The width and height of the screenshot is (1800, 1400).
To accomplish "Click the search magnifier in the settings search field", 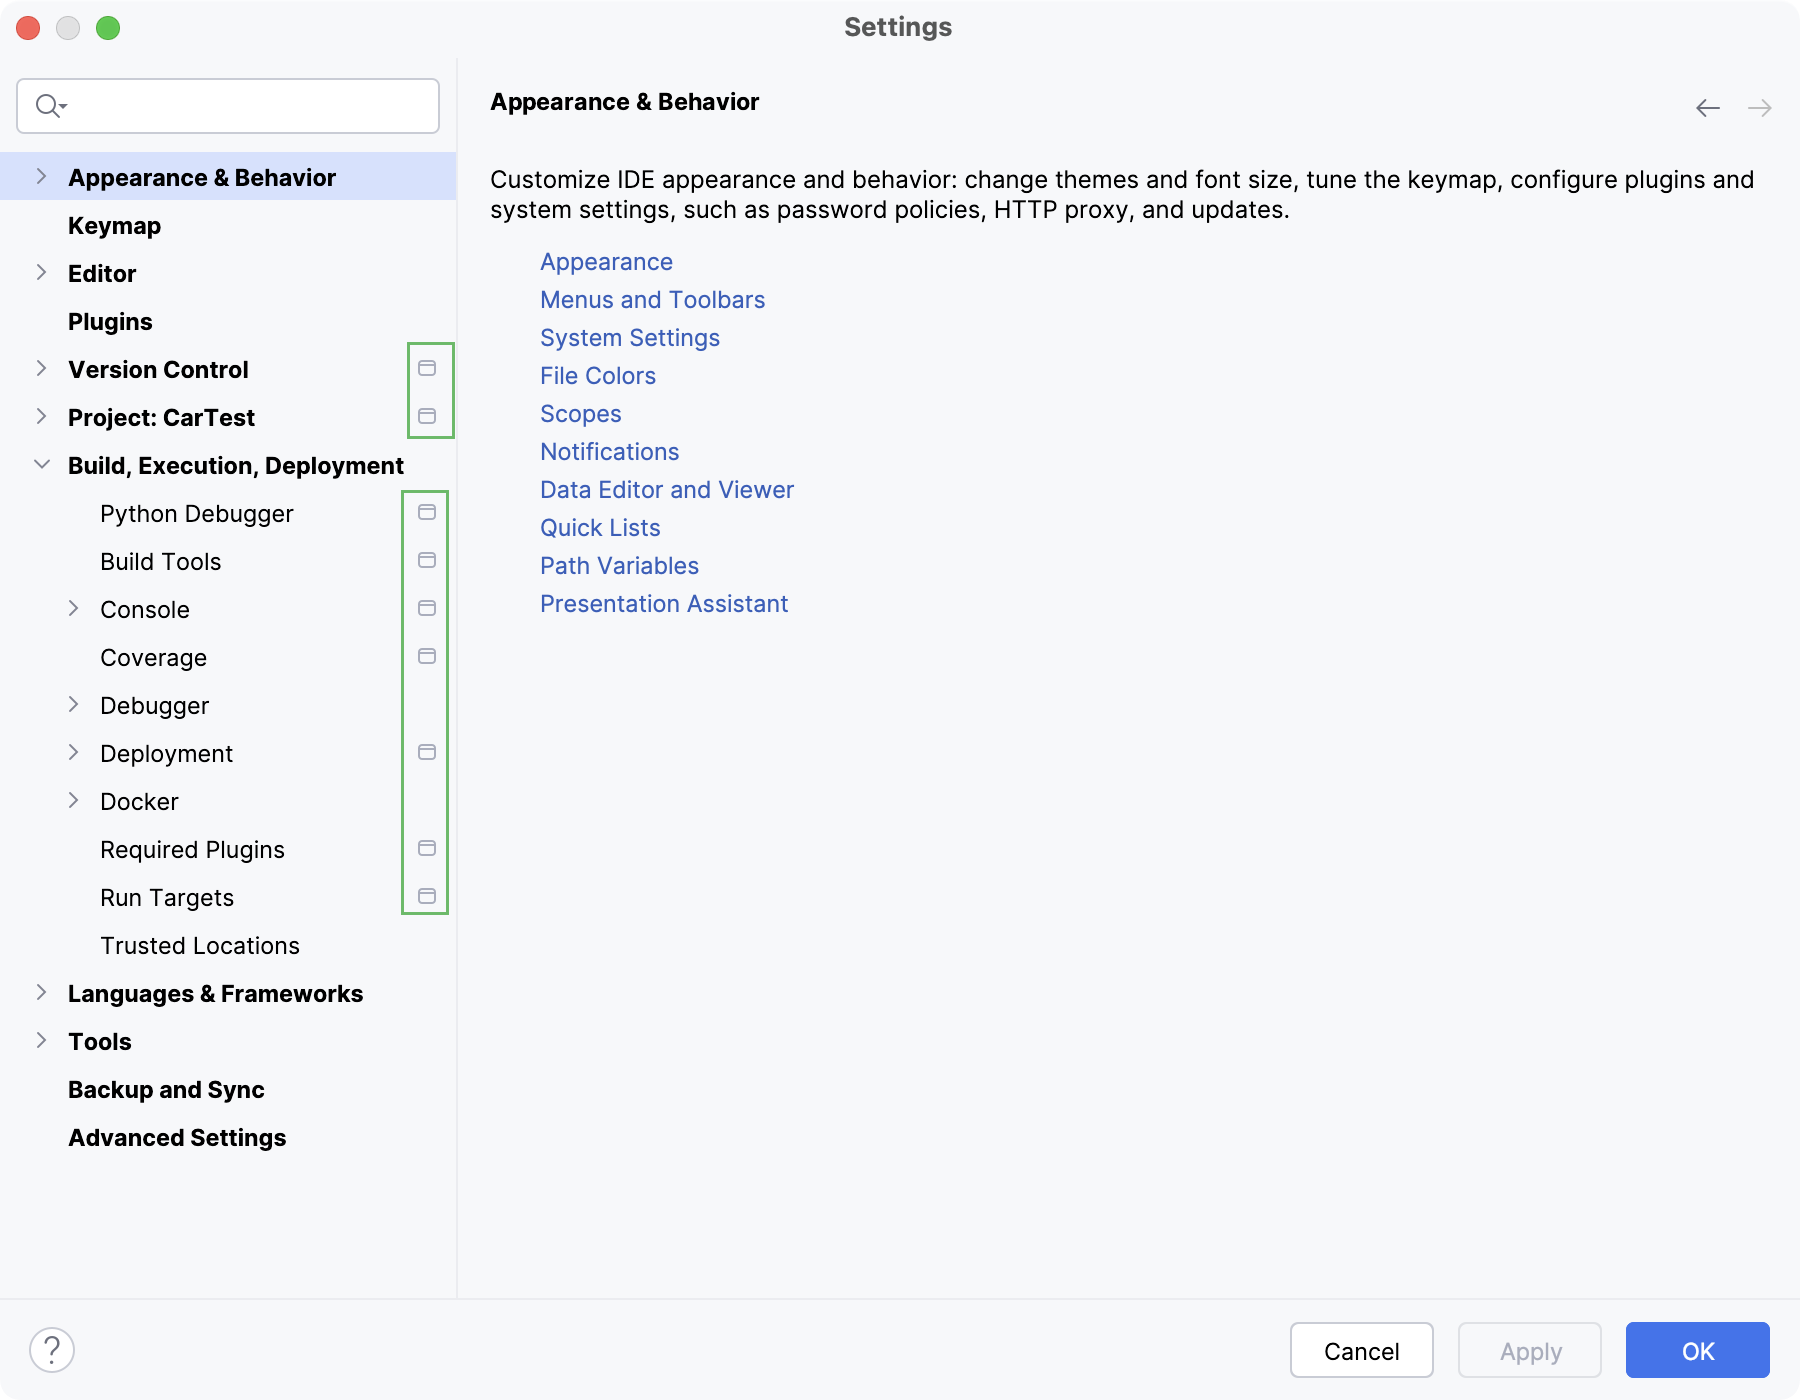I will pyautogui.click(x=48, y=105).
